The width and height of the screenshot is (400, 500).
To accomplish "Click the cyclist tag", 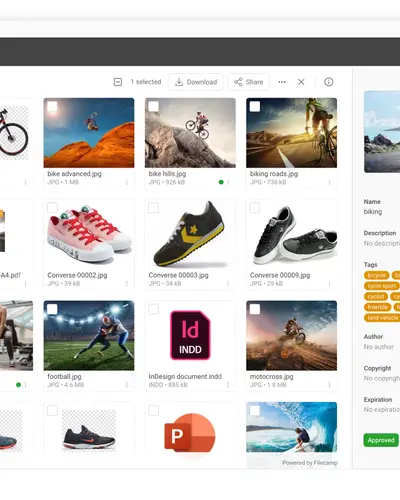I will click(x=376, y=297).
